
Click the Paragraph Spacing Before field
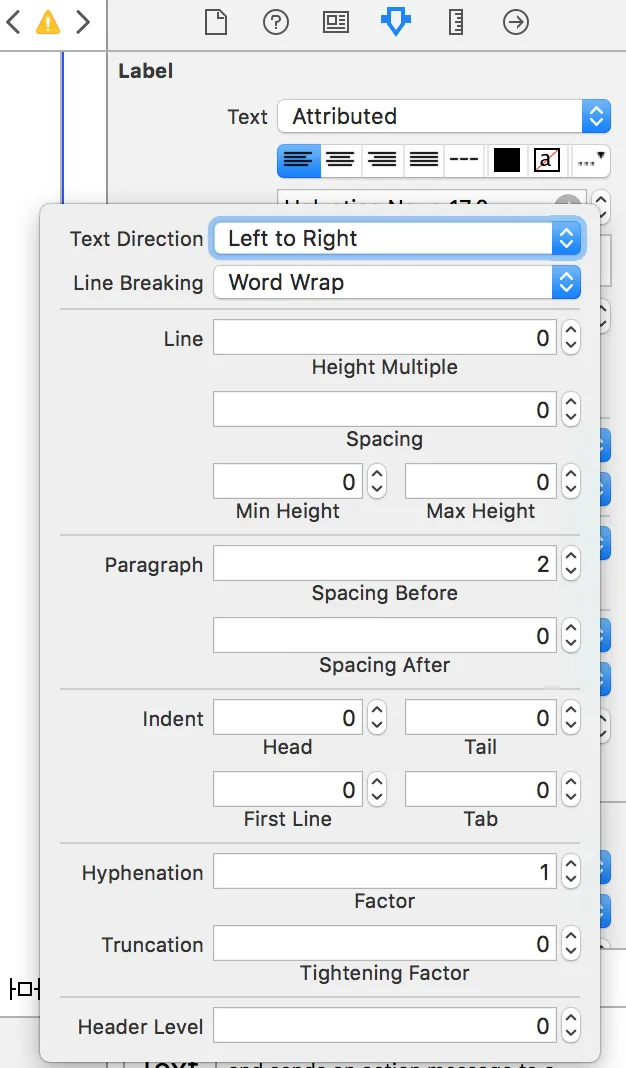point(384,565)
